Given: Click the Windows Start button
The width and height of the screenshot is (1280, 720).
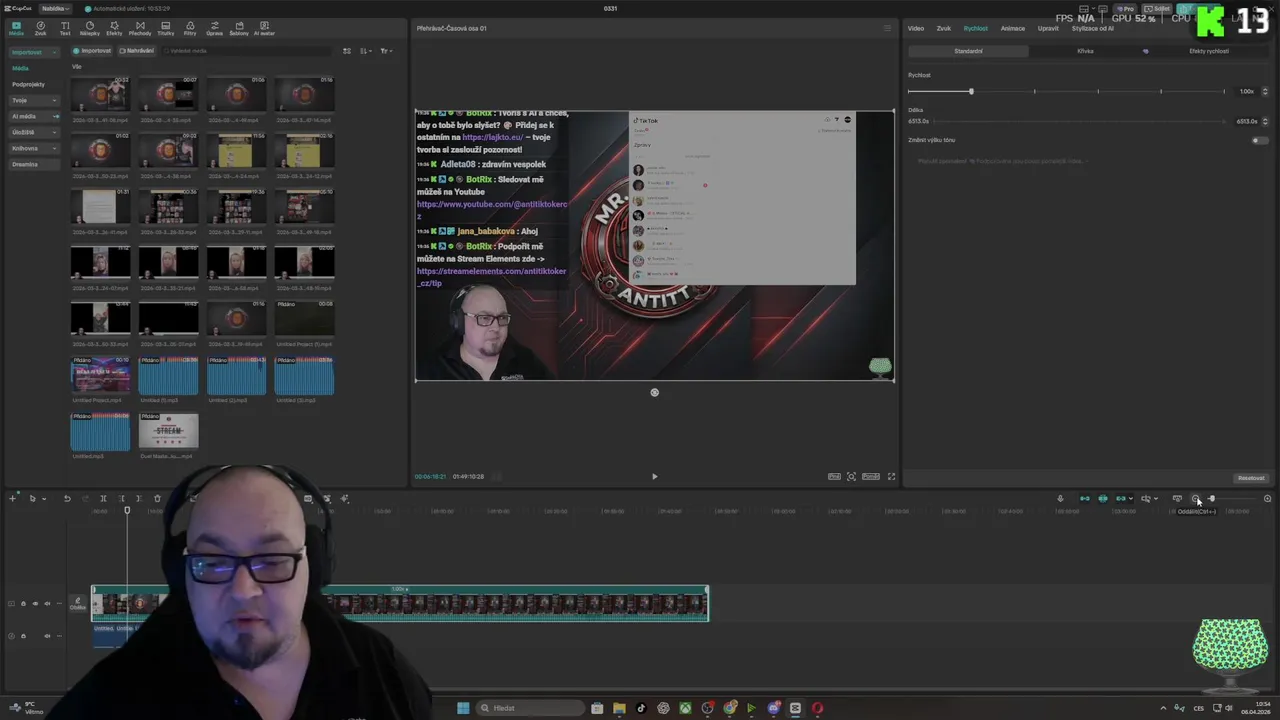Looking at the screenshot, I should point(463,708).
